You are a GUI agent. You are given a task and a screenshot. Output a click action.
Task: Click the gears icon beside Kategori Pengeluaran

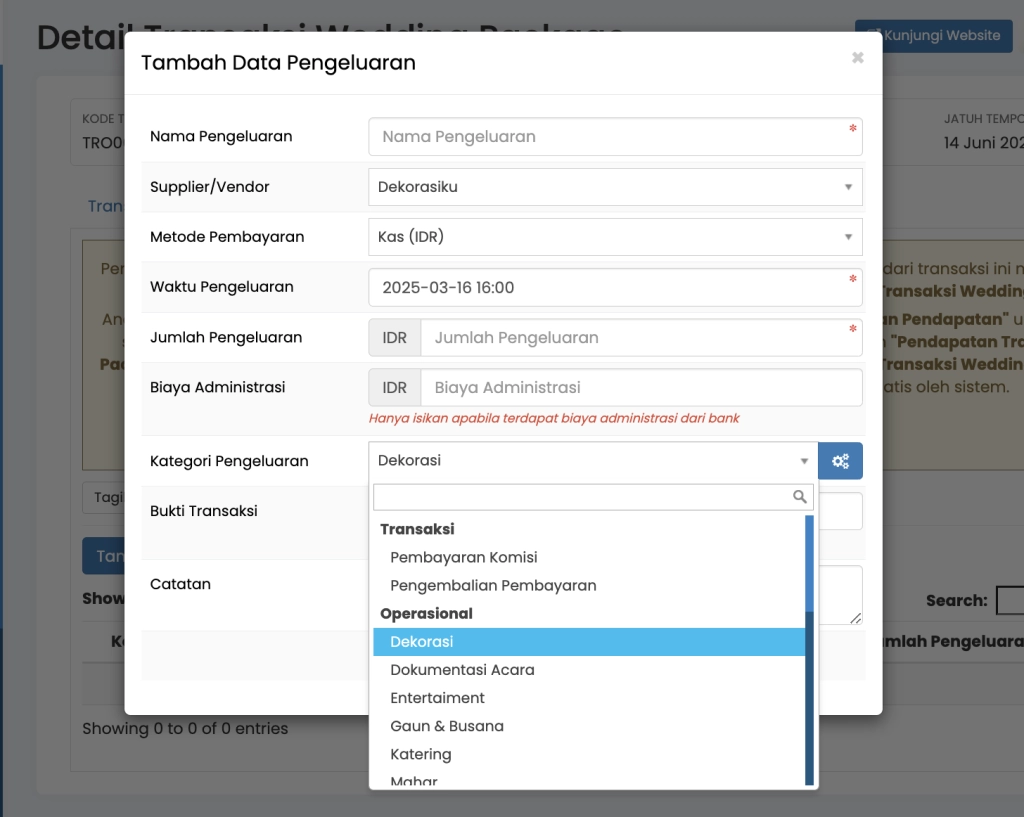(840, 461)
